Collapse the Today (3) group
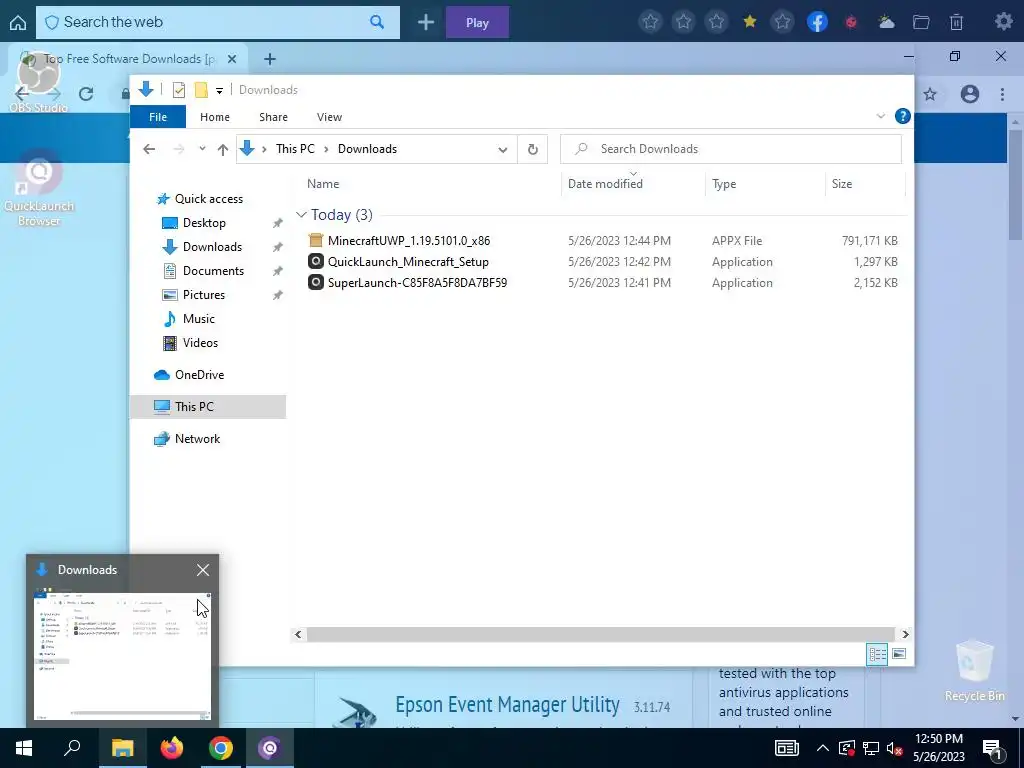1024x768 pixels. (301, 215)
